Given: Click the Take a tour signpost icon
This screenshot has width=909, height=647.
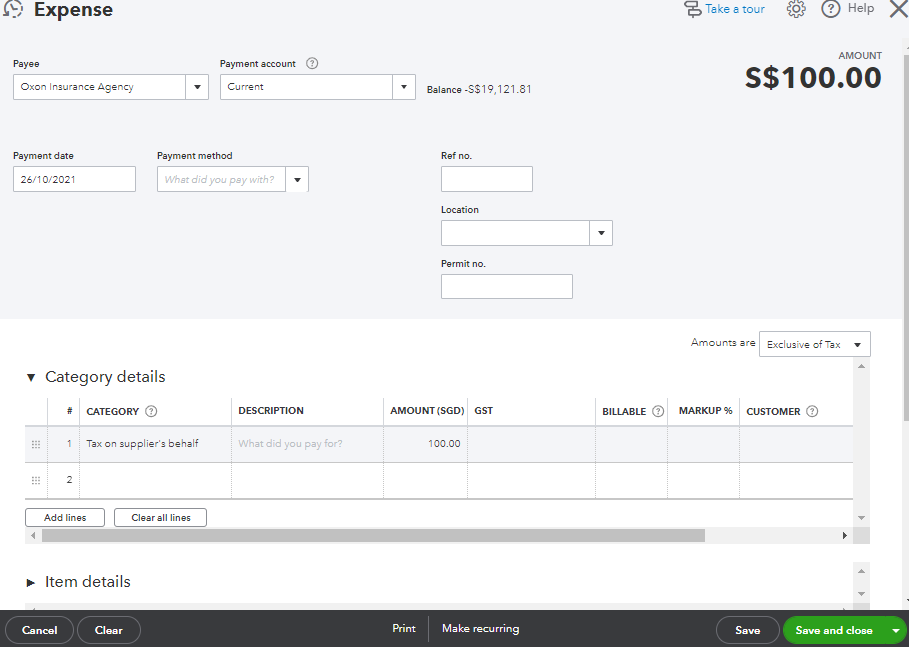Looking at the screenshot, I should [692, 8].
